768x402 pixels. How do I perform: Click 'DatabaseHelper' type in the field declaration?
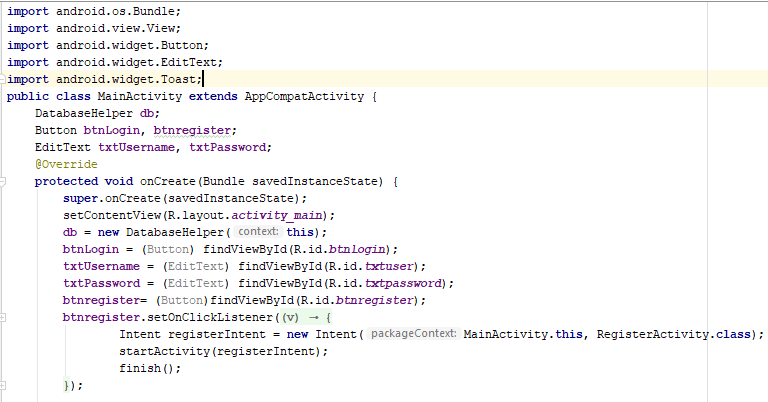coord(84,114)
